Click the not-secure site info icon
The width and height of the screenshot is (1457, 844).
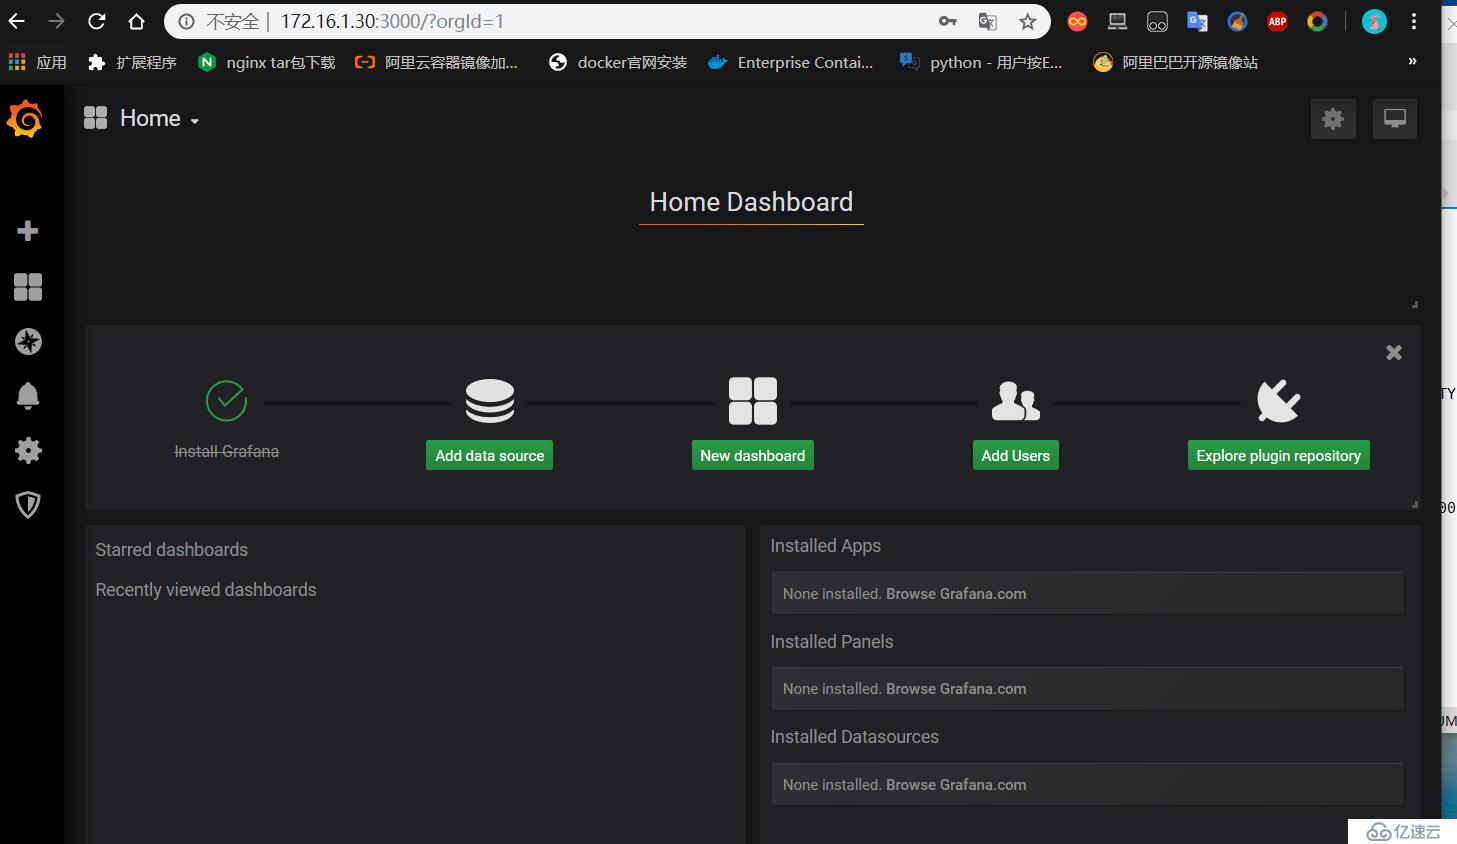tap(187, 21)
